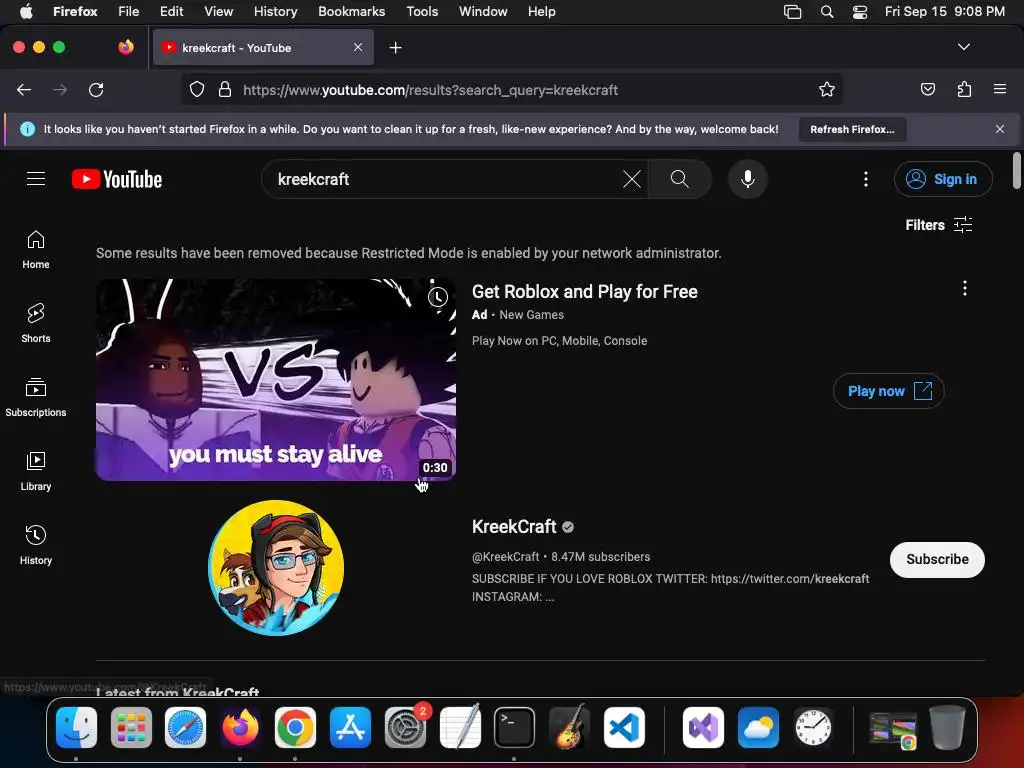Open YouTube settings three-dot menu

coord(866,179)
